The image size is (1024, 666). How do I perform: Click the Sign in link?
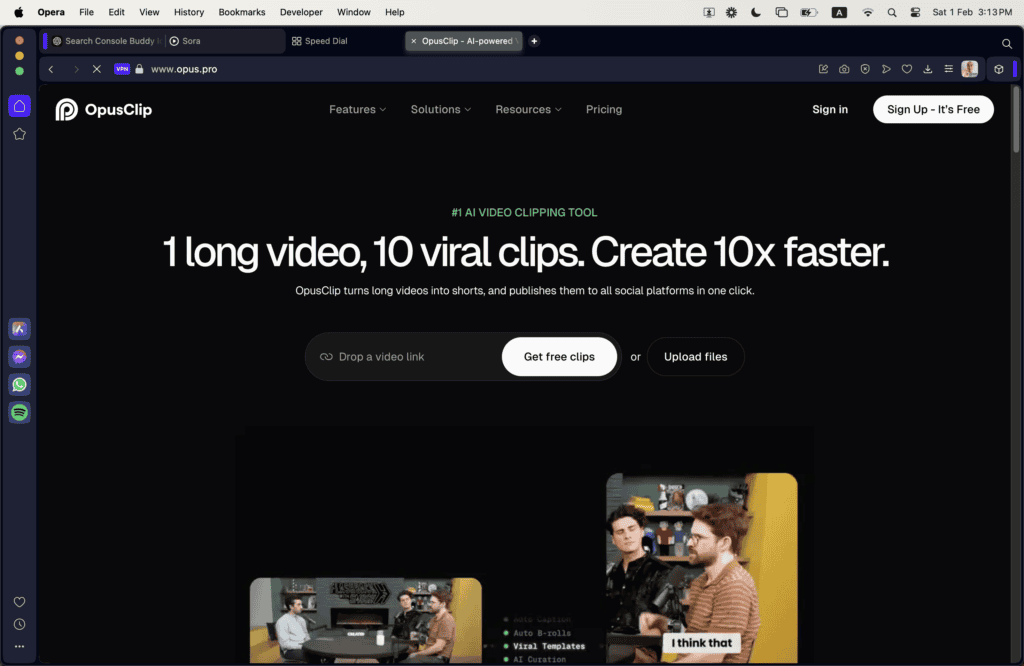829,110
